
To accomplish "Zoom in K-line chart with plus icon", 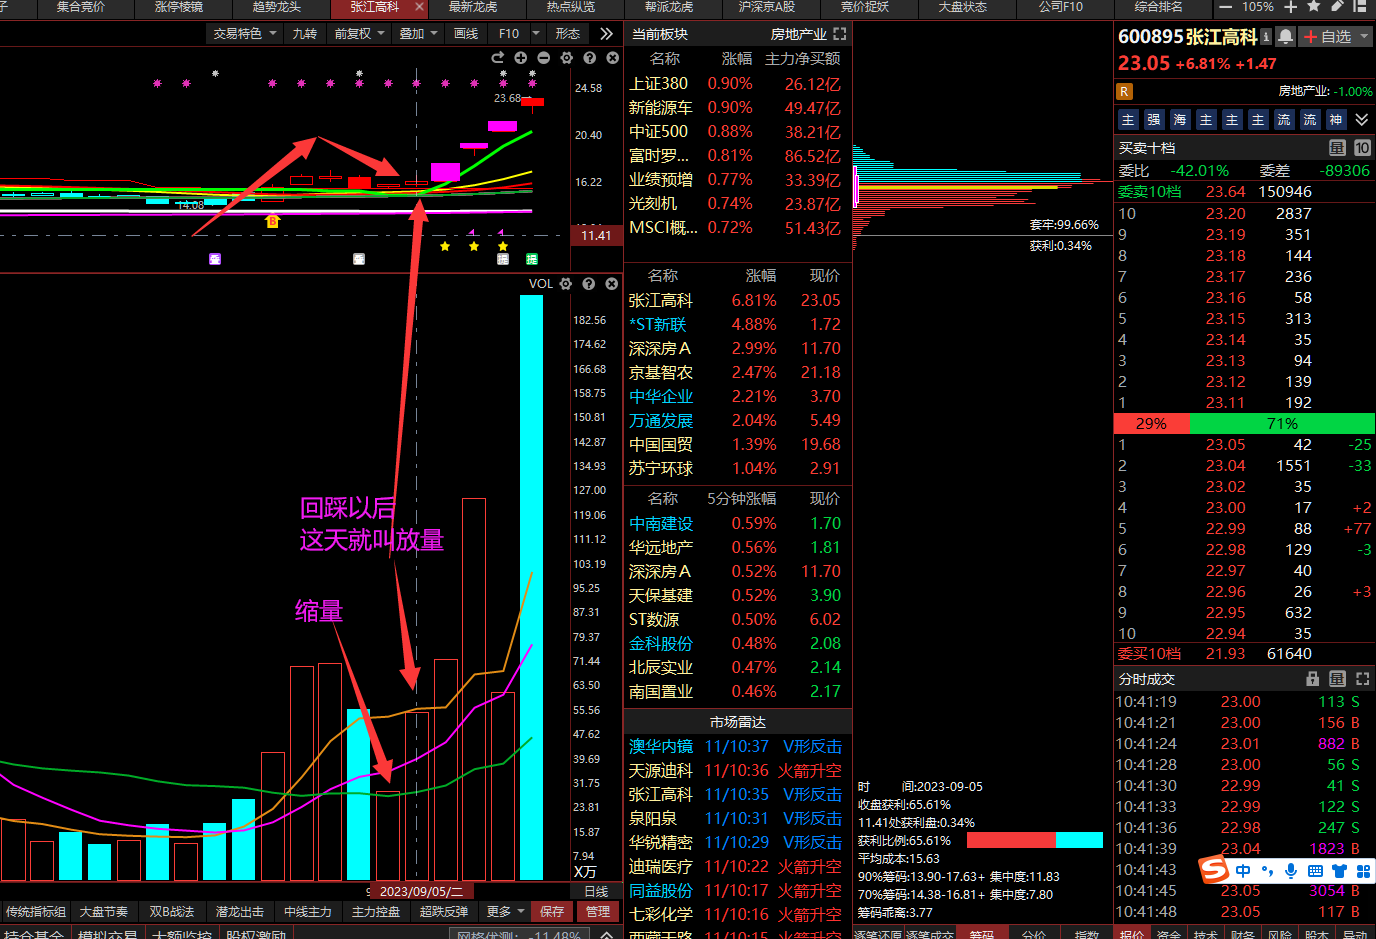I will [x=521, y=58].
